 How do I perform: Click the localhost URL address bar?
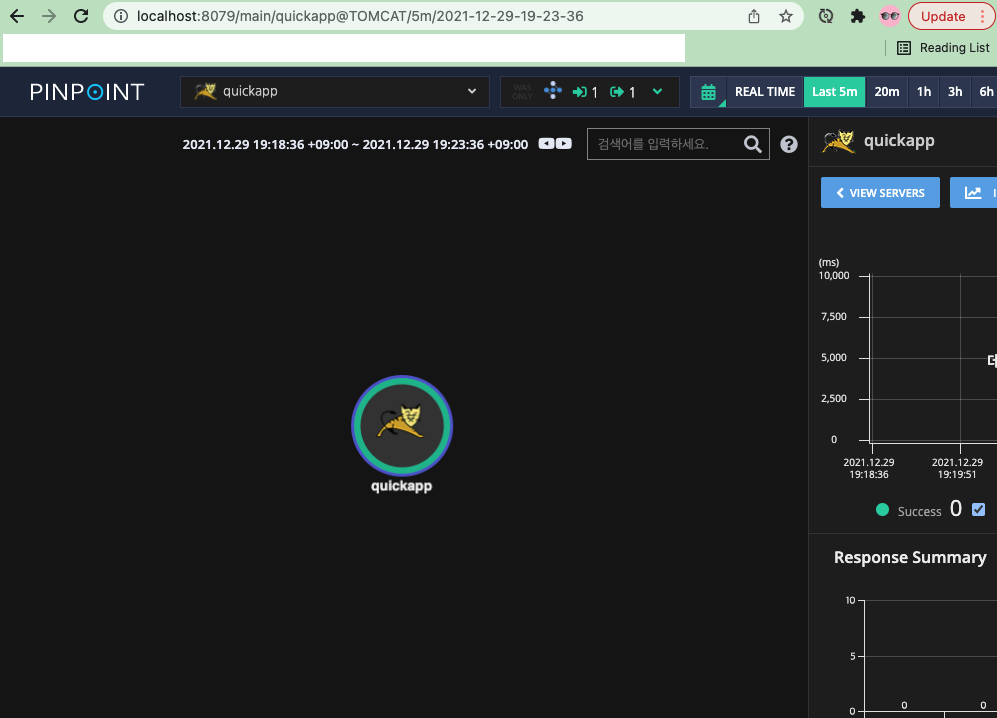tap(360, 17)
